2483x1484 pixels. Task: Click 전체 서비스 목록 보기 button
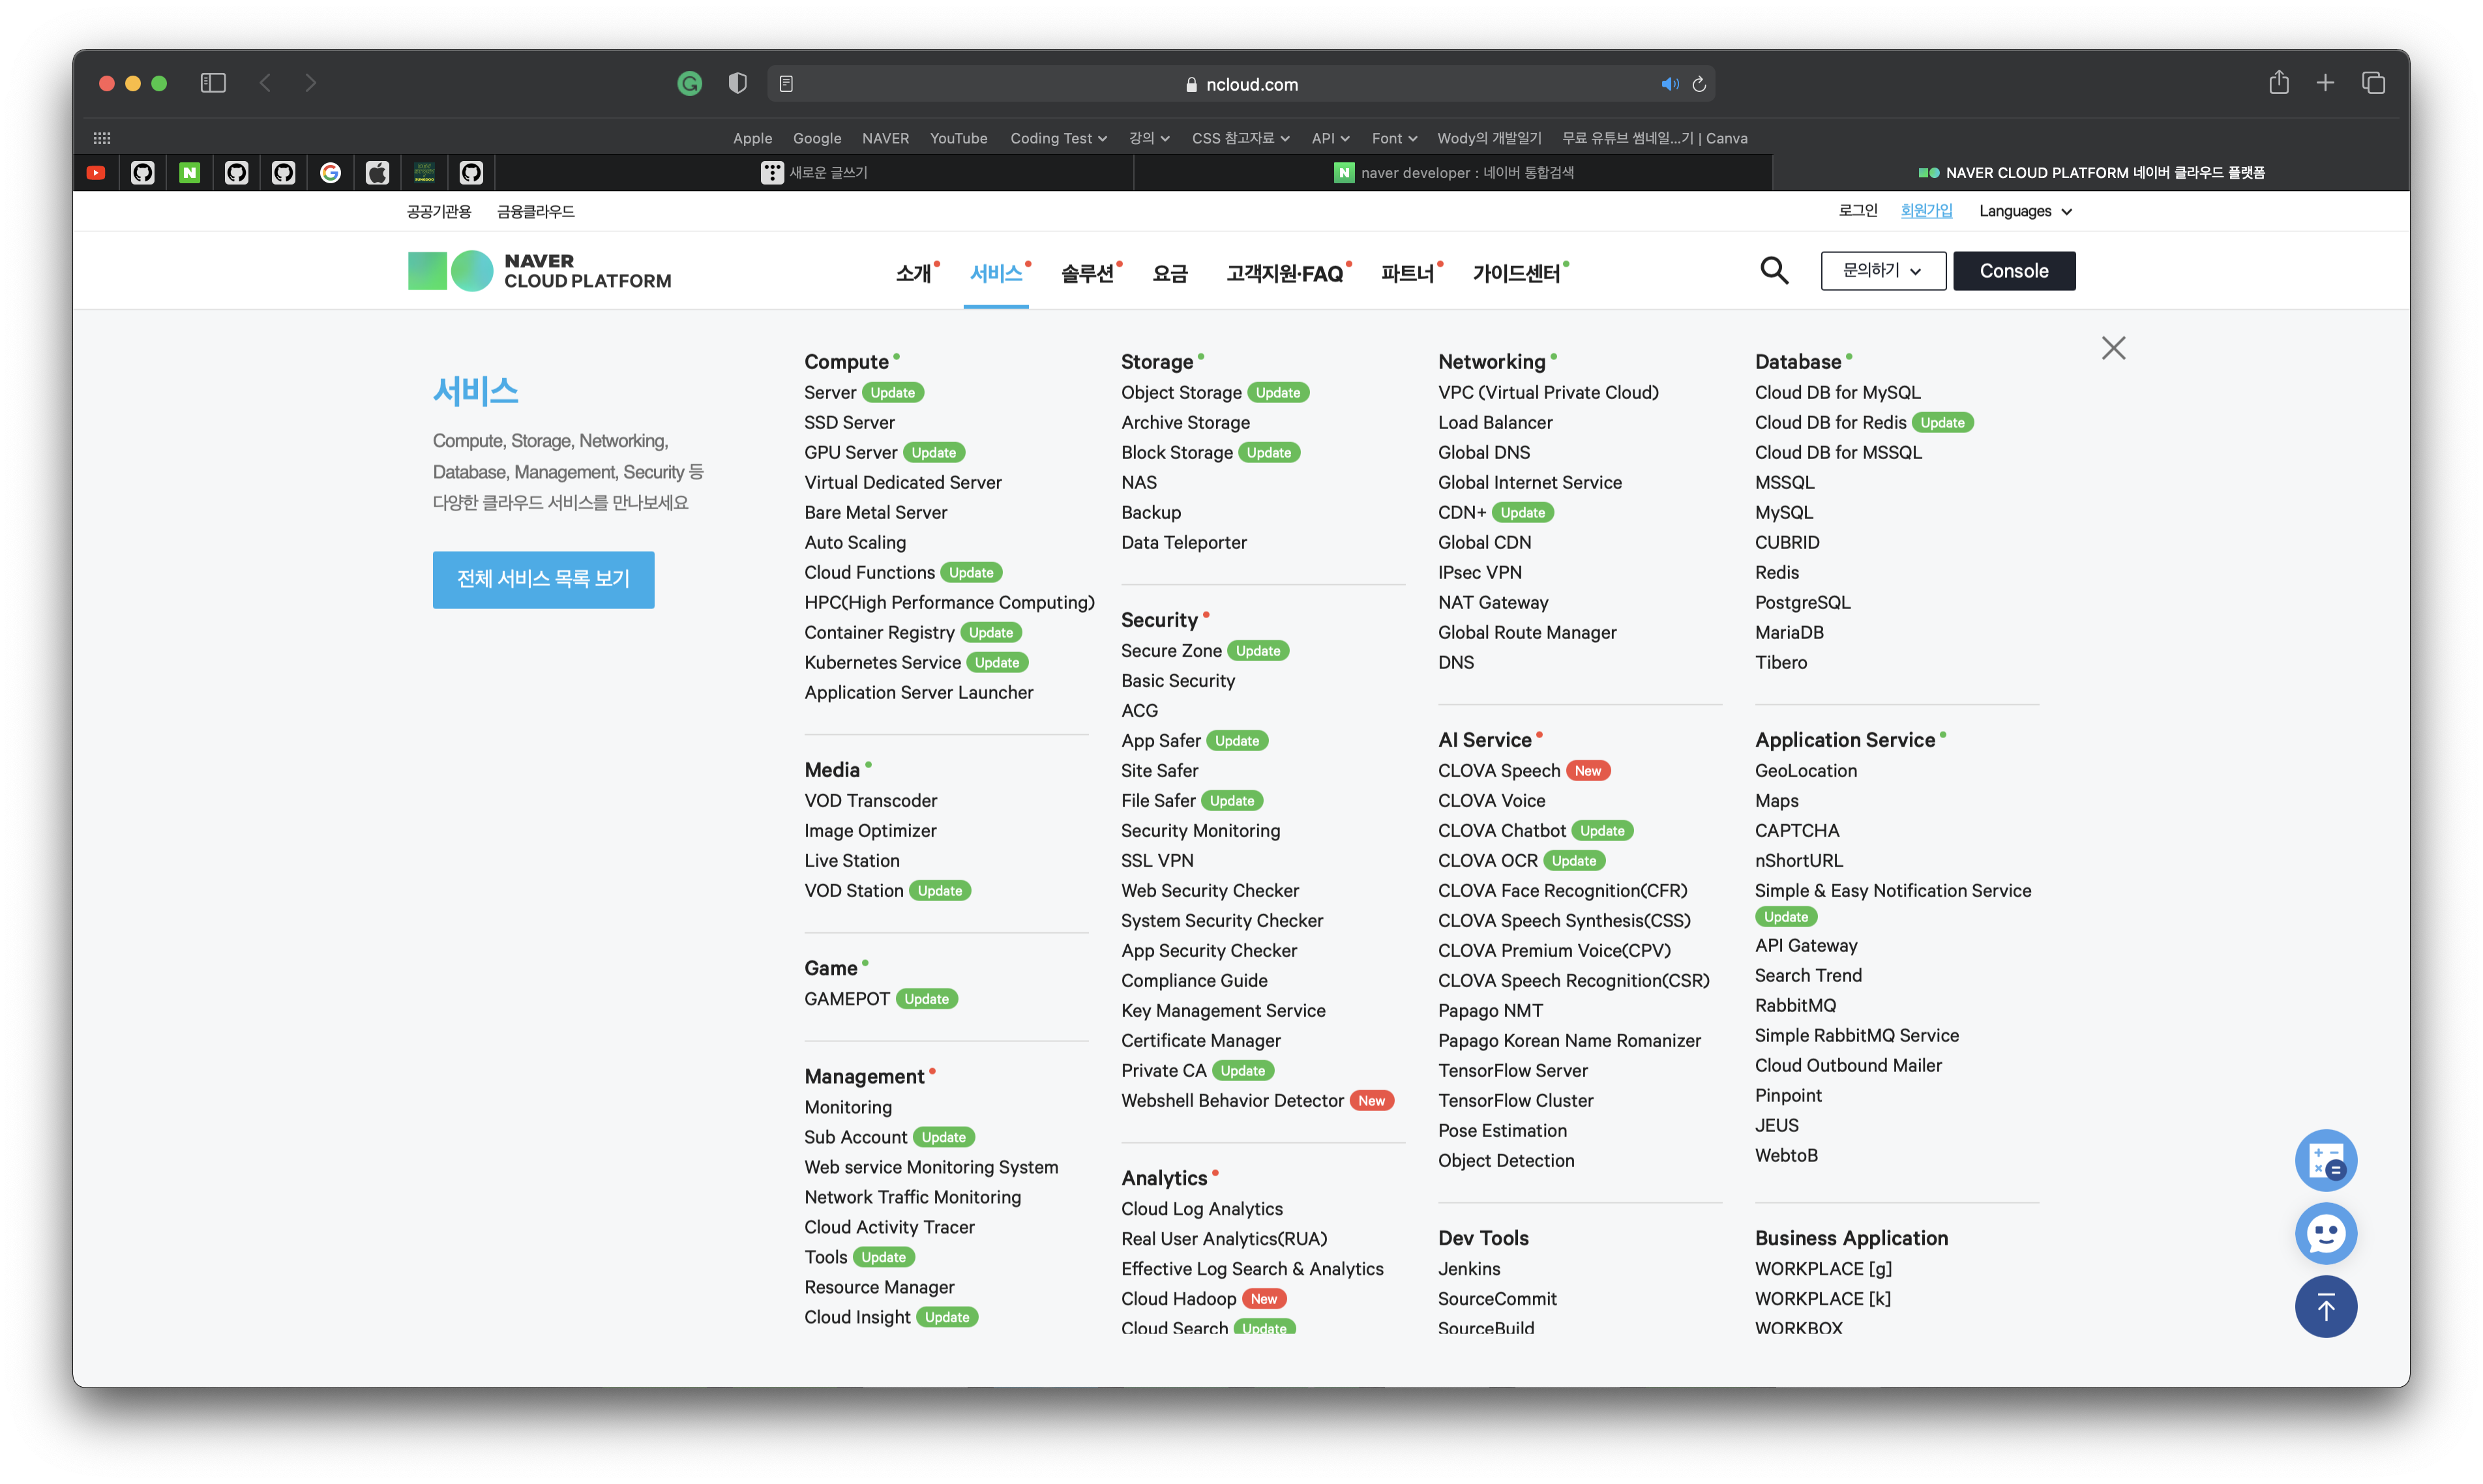click(x=543, y=579)
